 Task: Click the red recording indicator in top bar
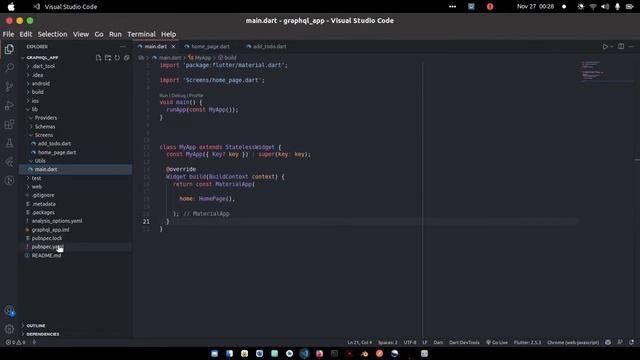[x=490, y=7]
